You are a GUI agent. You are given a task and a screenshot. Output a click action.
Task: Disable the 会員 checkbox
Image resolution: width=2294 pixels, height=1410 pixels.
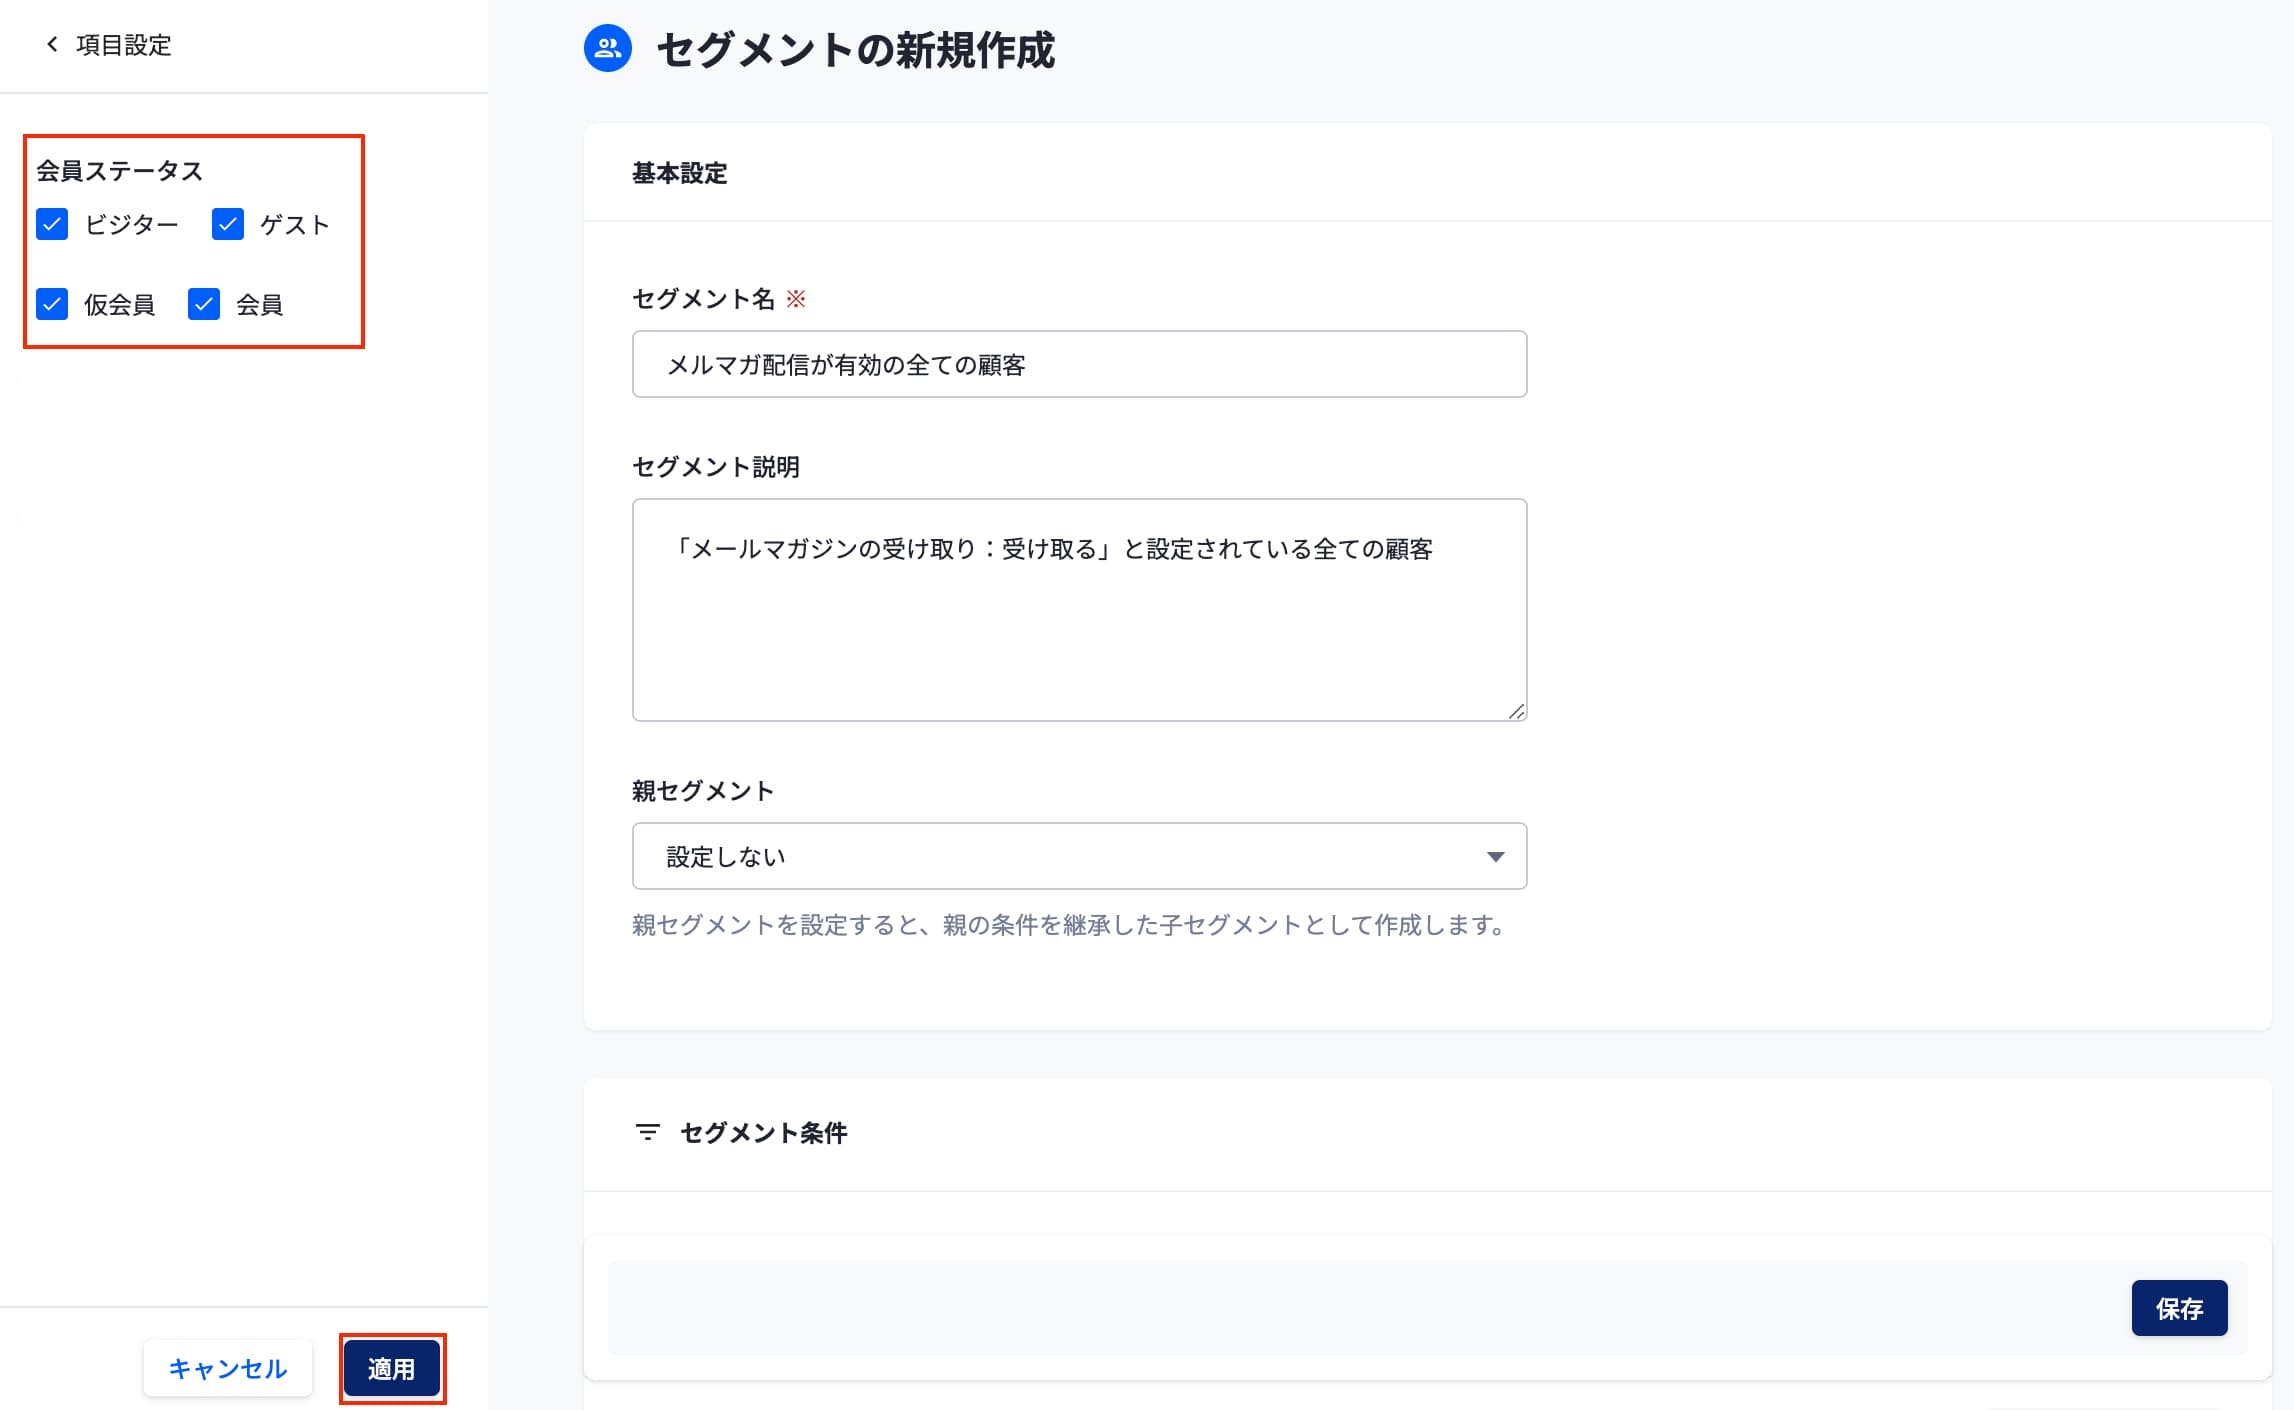point(204,304)
